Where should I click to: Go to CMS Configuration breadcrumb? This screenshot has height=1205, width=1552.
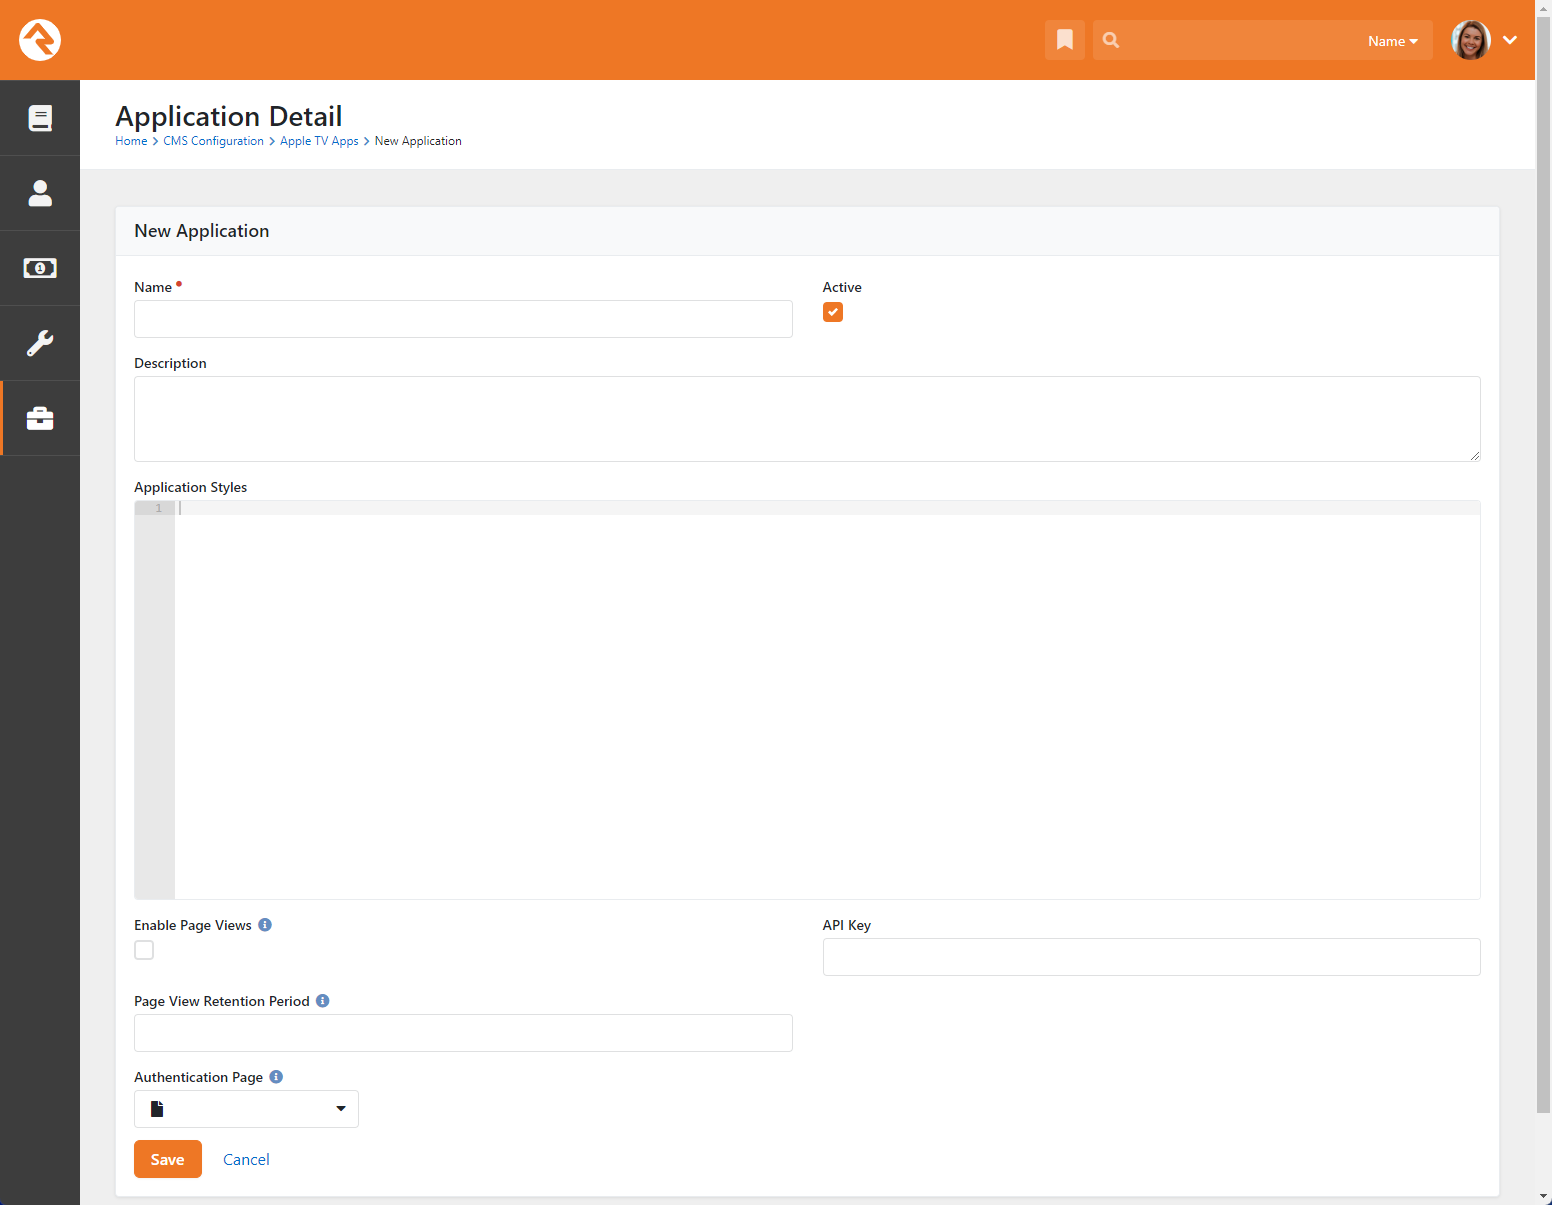(x=213, y=141)
